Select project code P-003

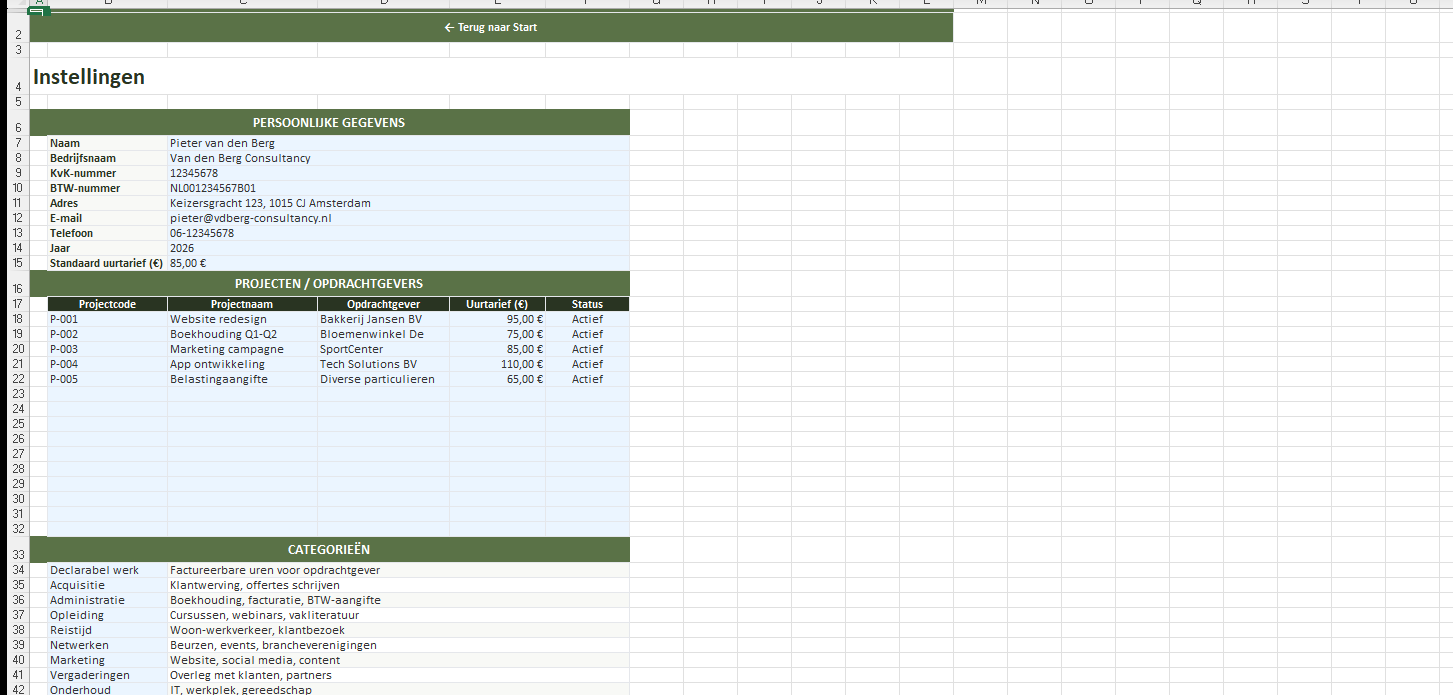(x=64, y=349)
